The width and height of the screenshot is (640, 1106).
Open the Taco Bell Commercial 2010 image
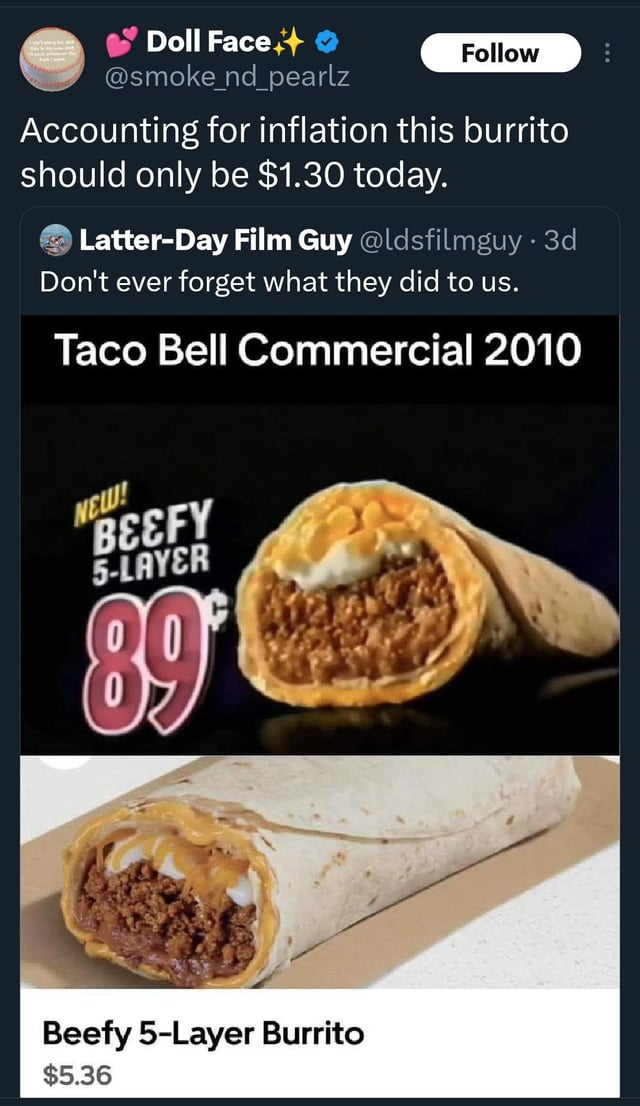(x=320, y=535)
